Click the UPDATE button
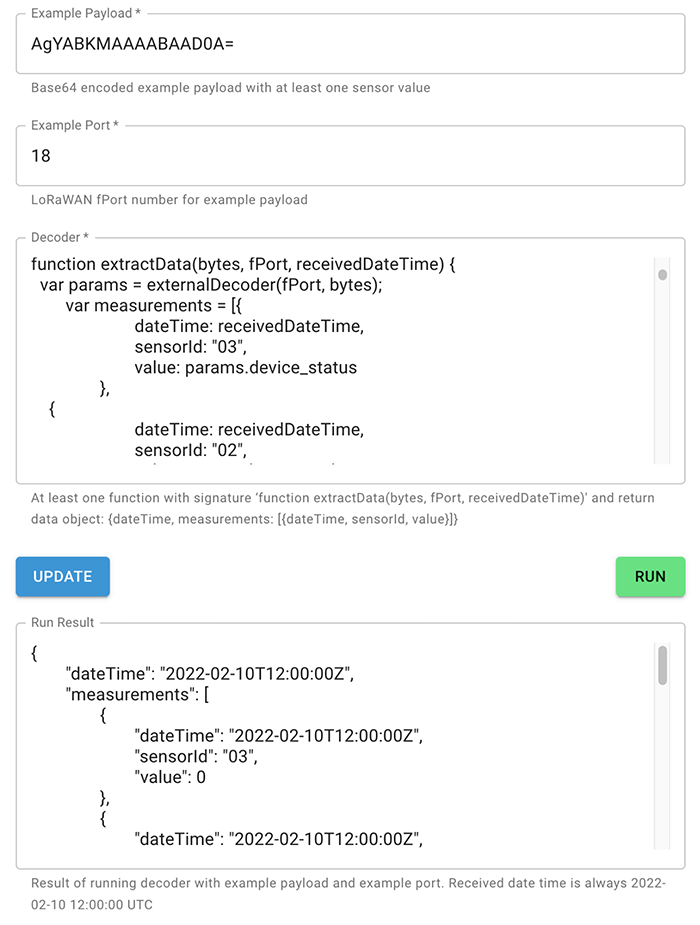 [62, 577]
